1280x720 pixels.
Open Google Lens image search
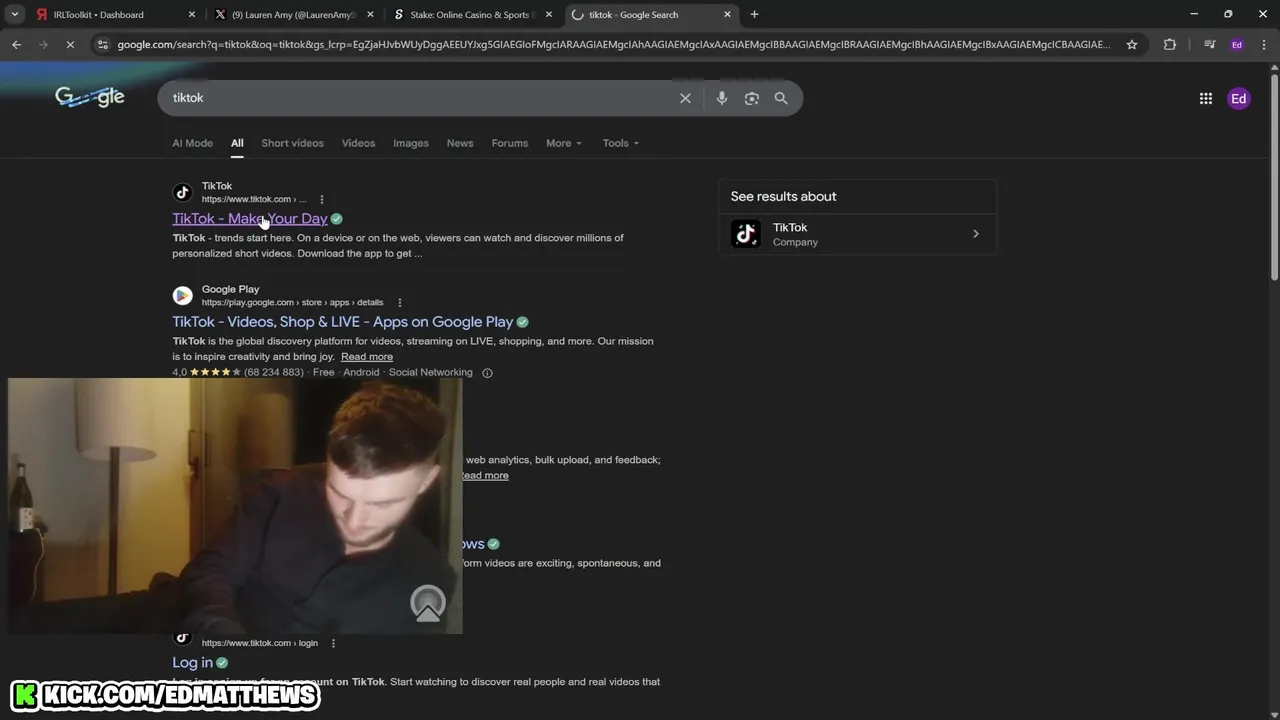click(x=752, y=98)
